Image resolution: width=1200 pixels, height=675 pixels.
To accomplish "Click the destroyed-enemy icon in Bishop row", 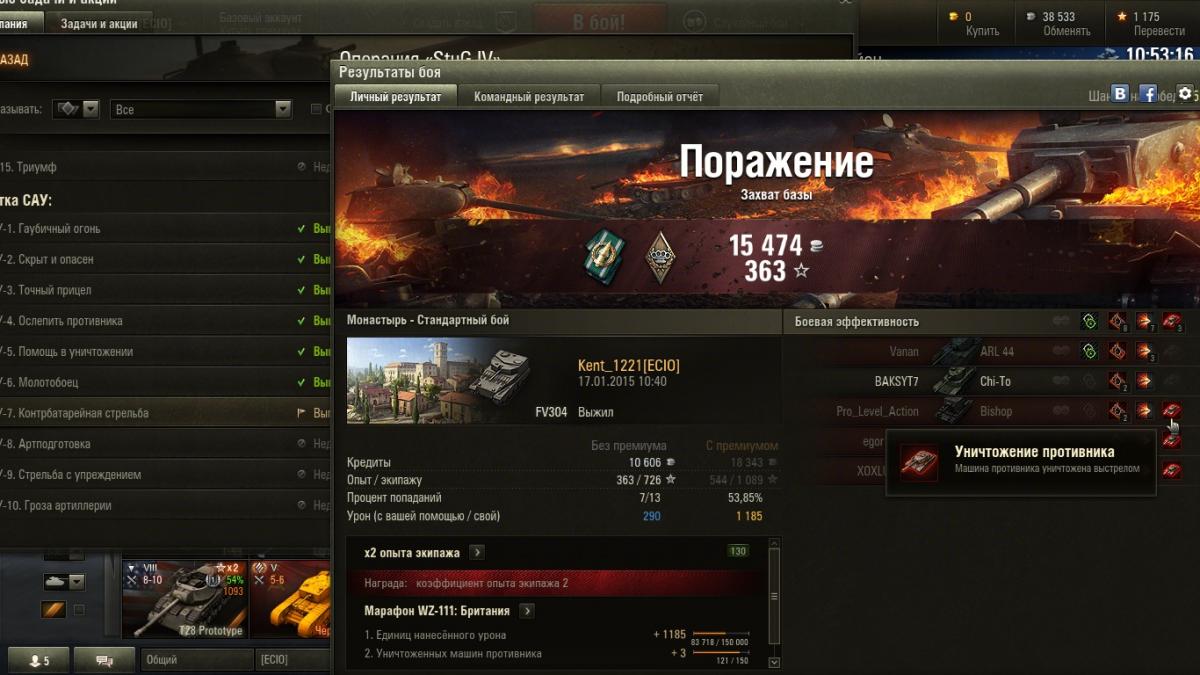I will coord(1172,410).
